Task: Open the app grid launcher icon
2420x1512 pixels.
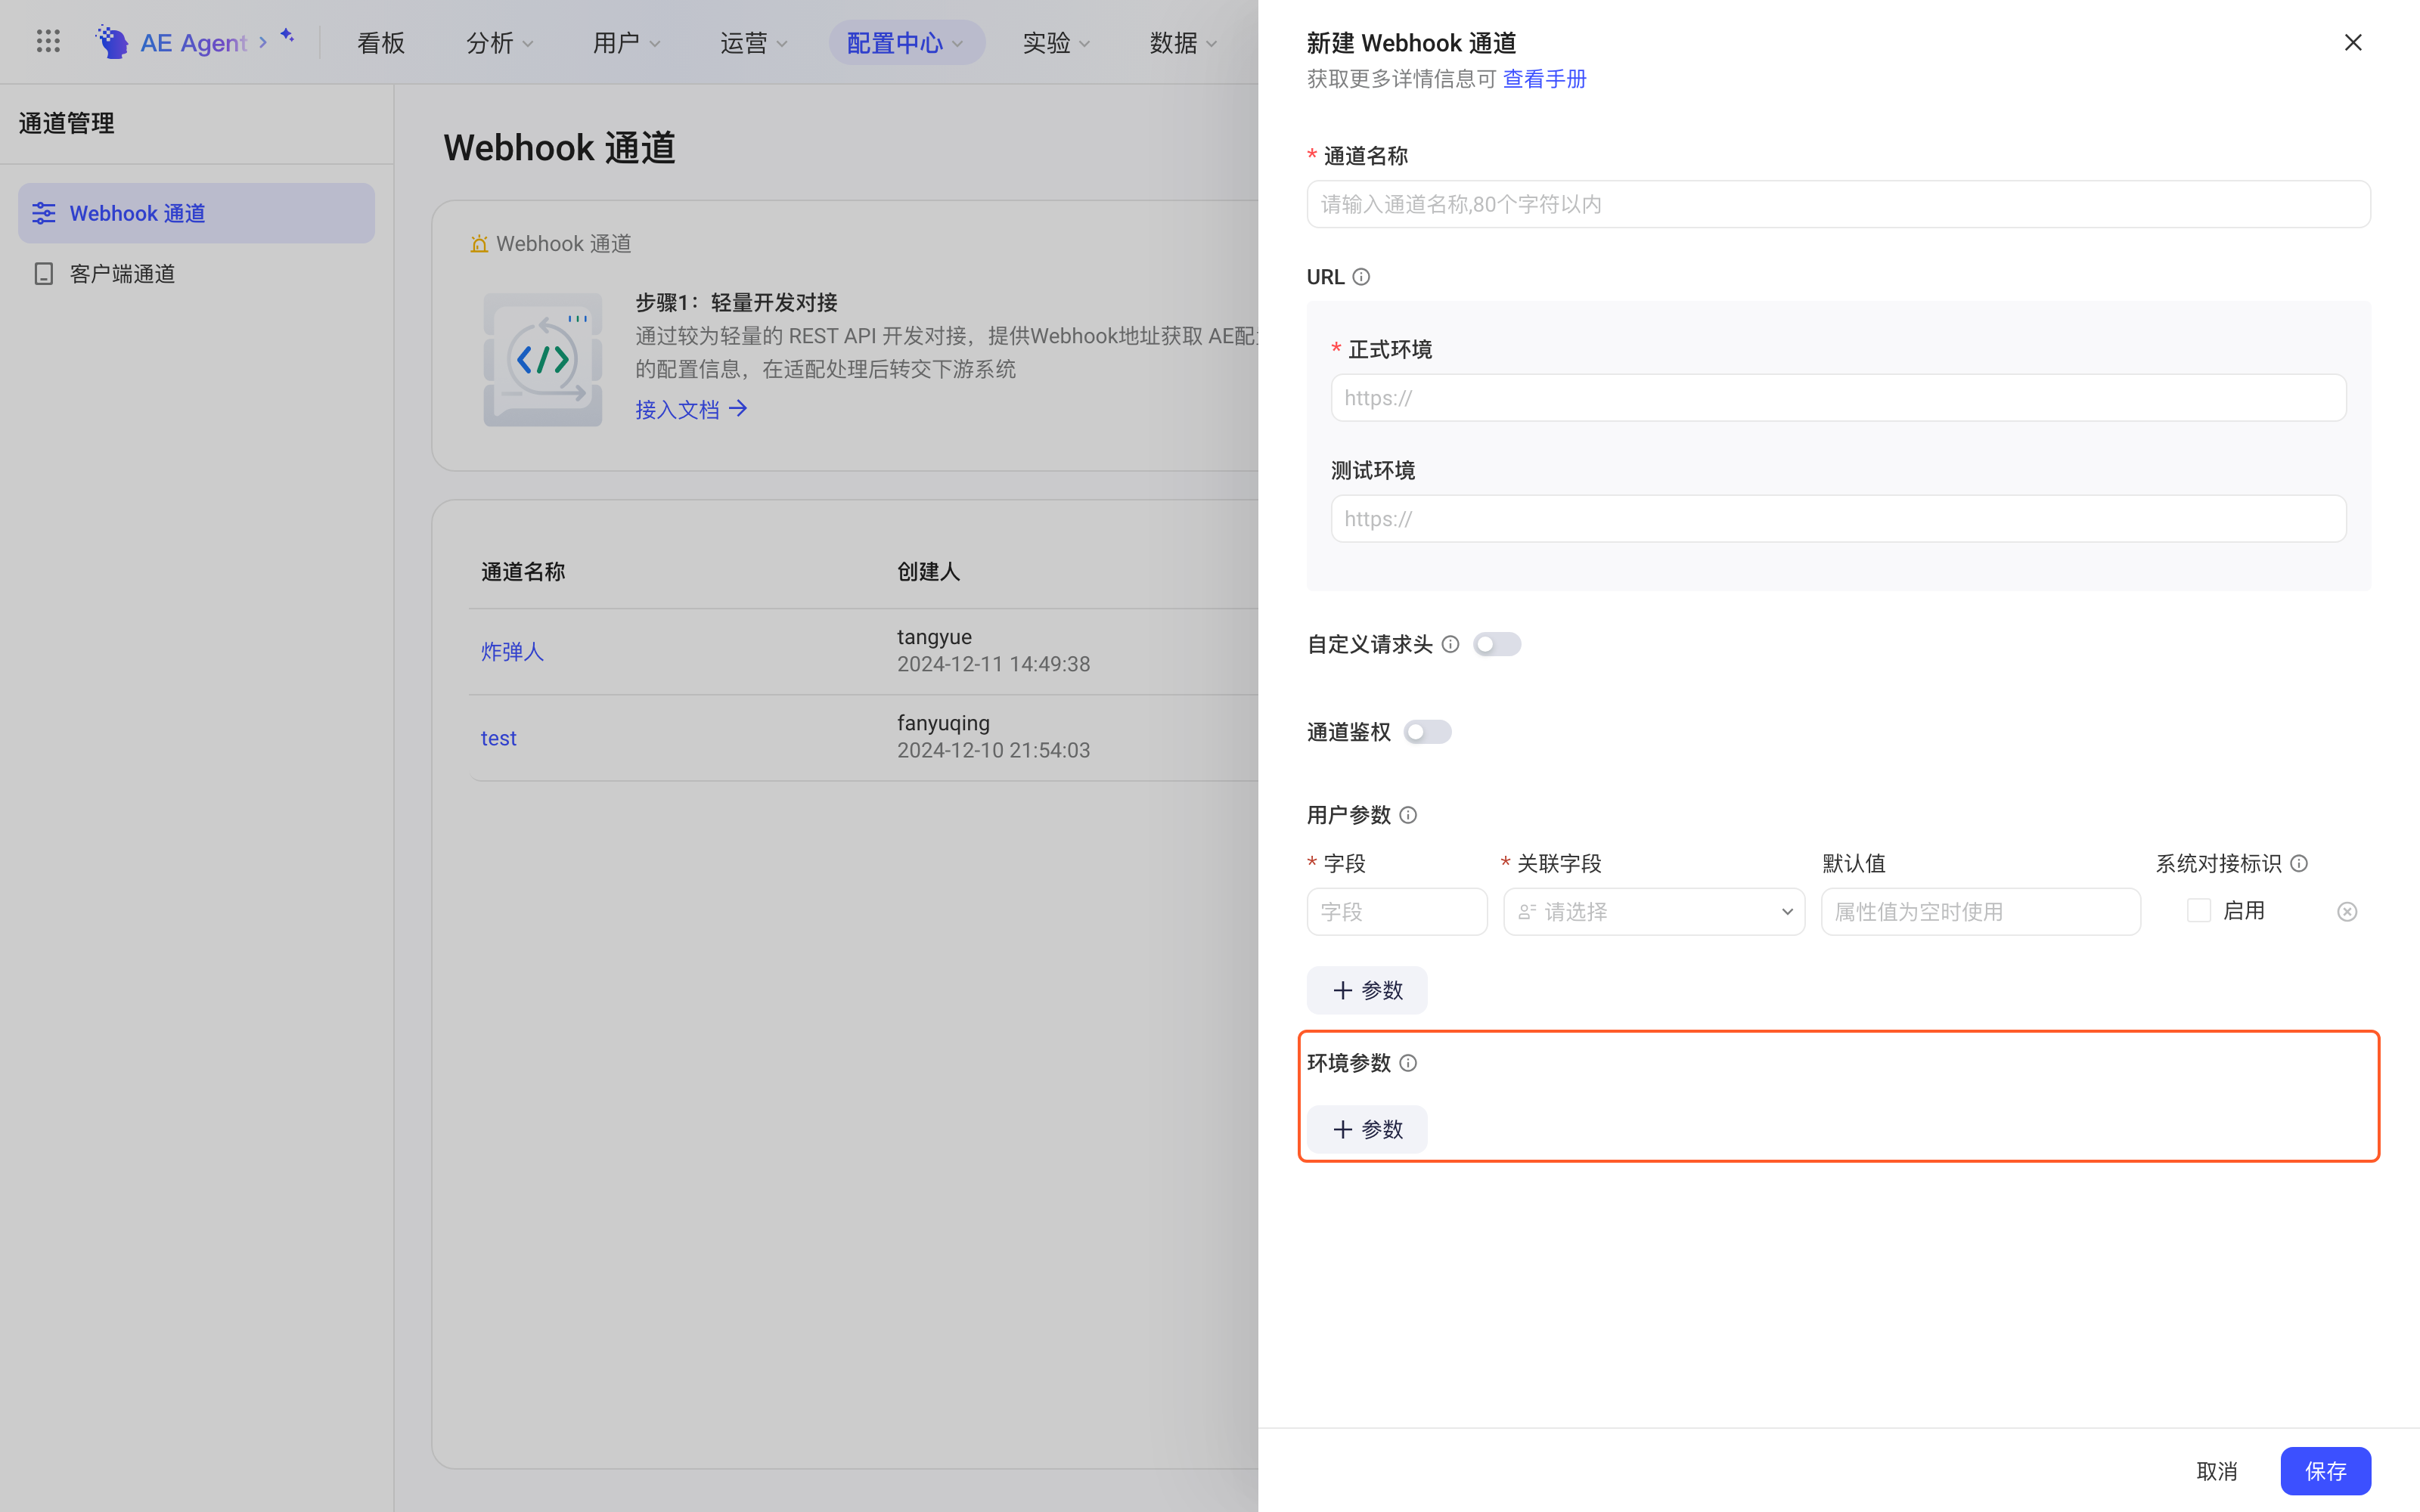Action: [48, 41]
